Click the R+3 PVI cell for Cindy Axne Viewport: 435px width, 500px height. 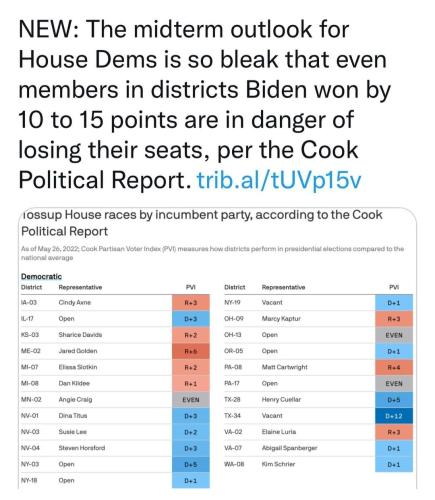[191, 303]
